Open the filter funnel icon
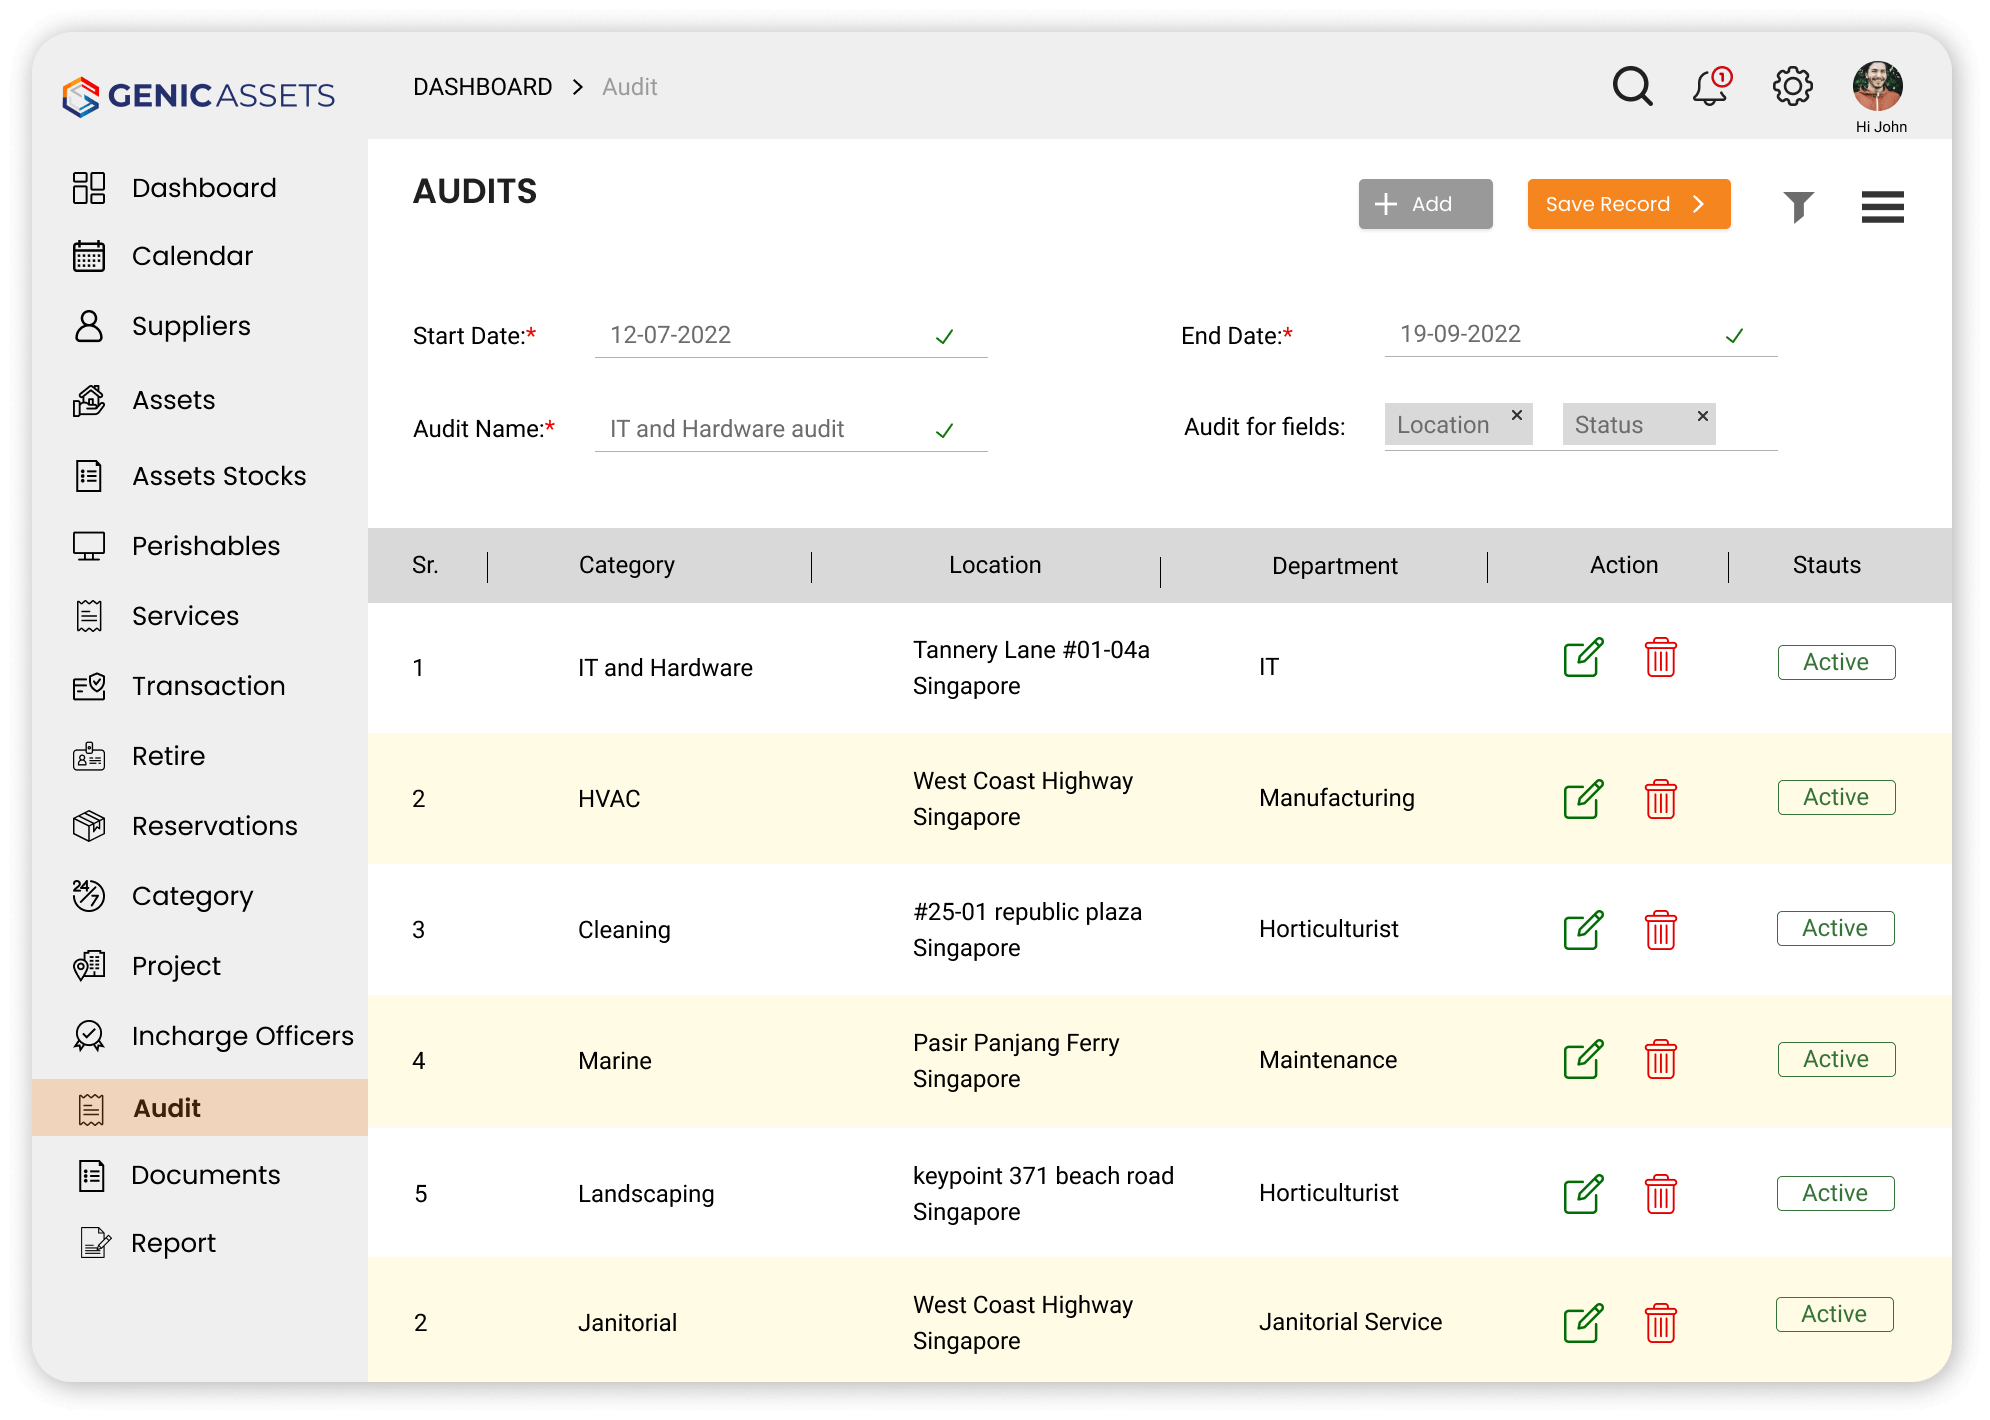Viewport: 1990px width, 1420px height. tap(1799, 205)
